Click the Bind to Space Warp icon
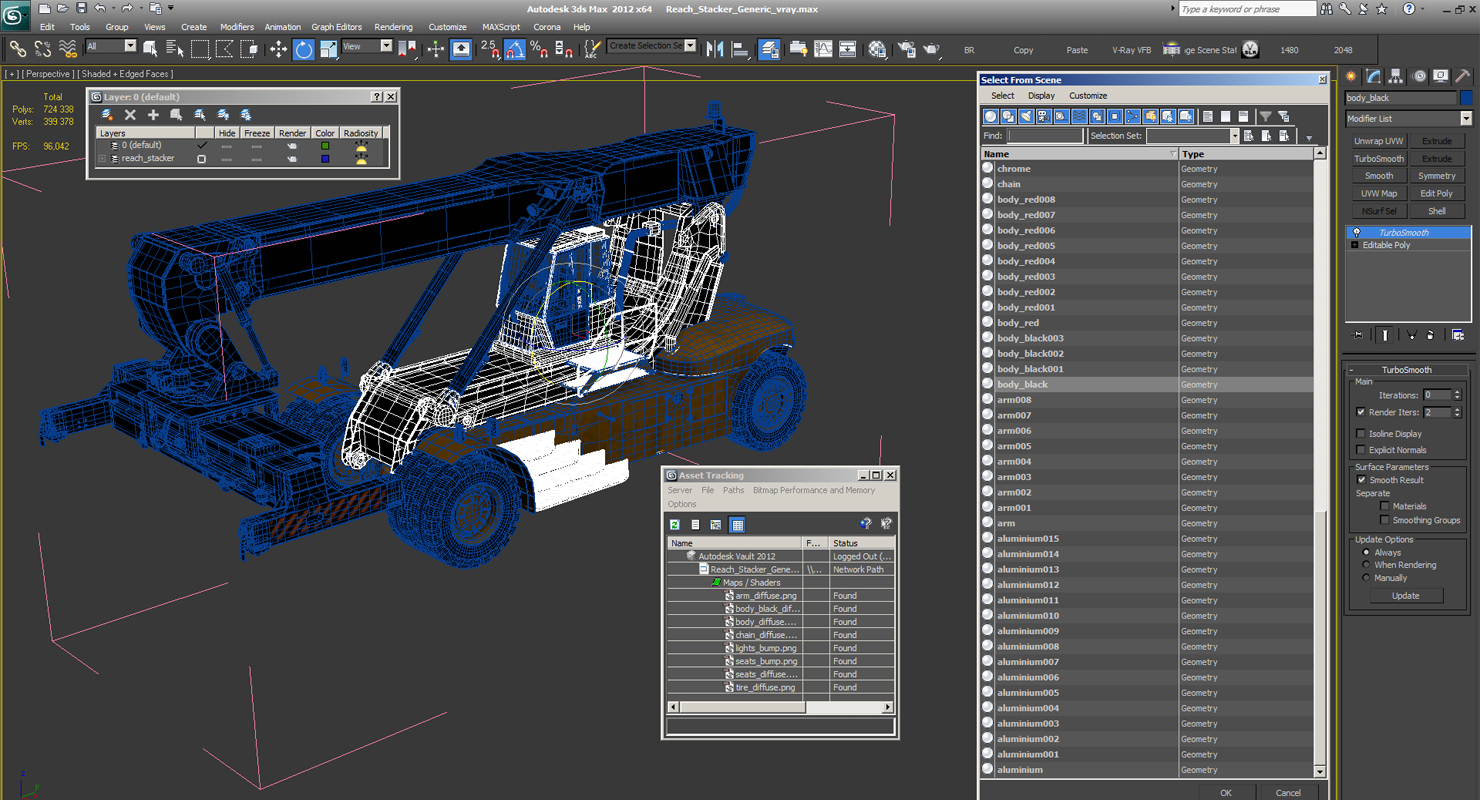The image size is (1480, 800). pos(68,48)
